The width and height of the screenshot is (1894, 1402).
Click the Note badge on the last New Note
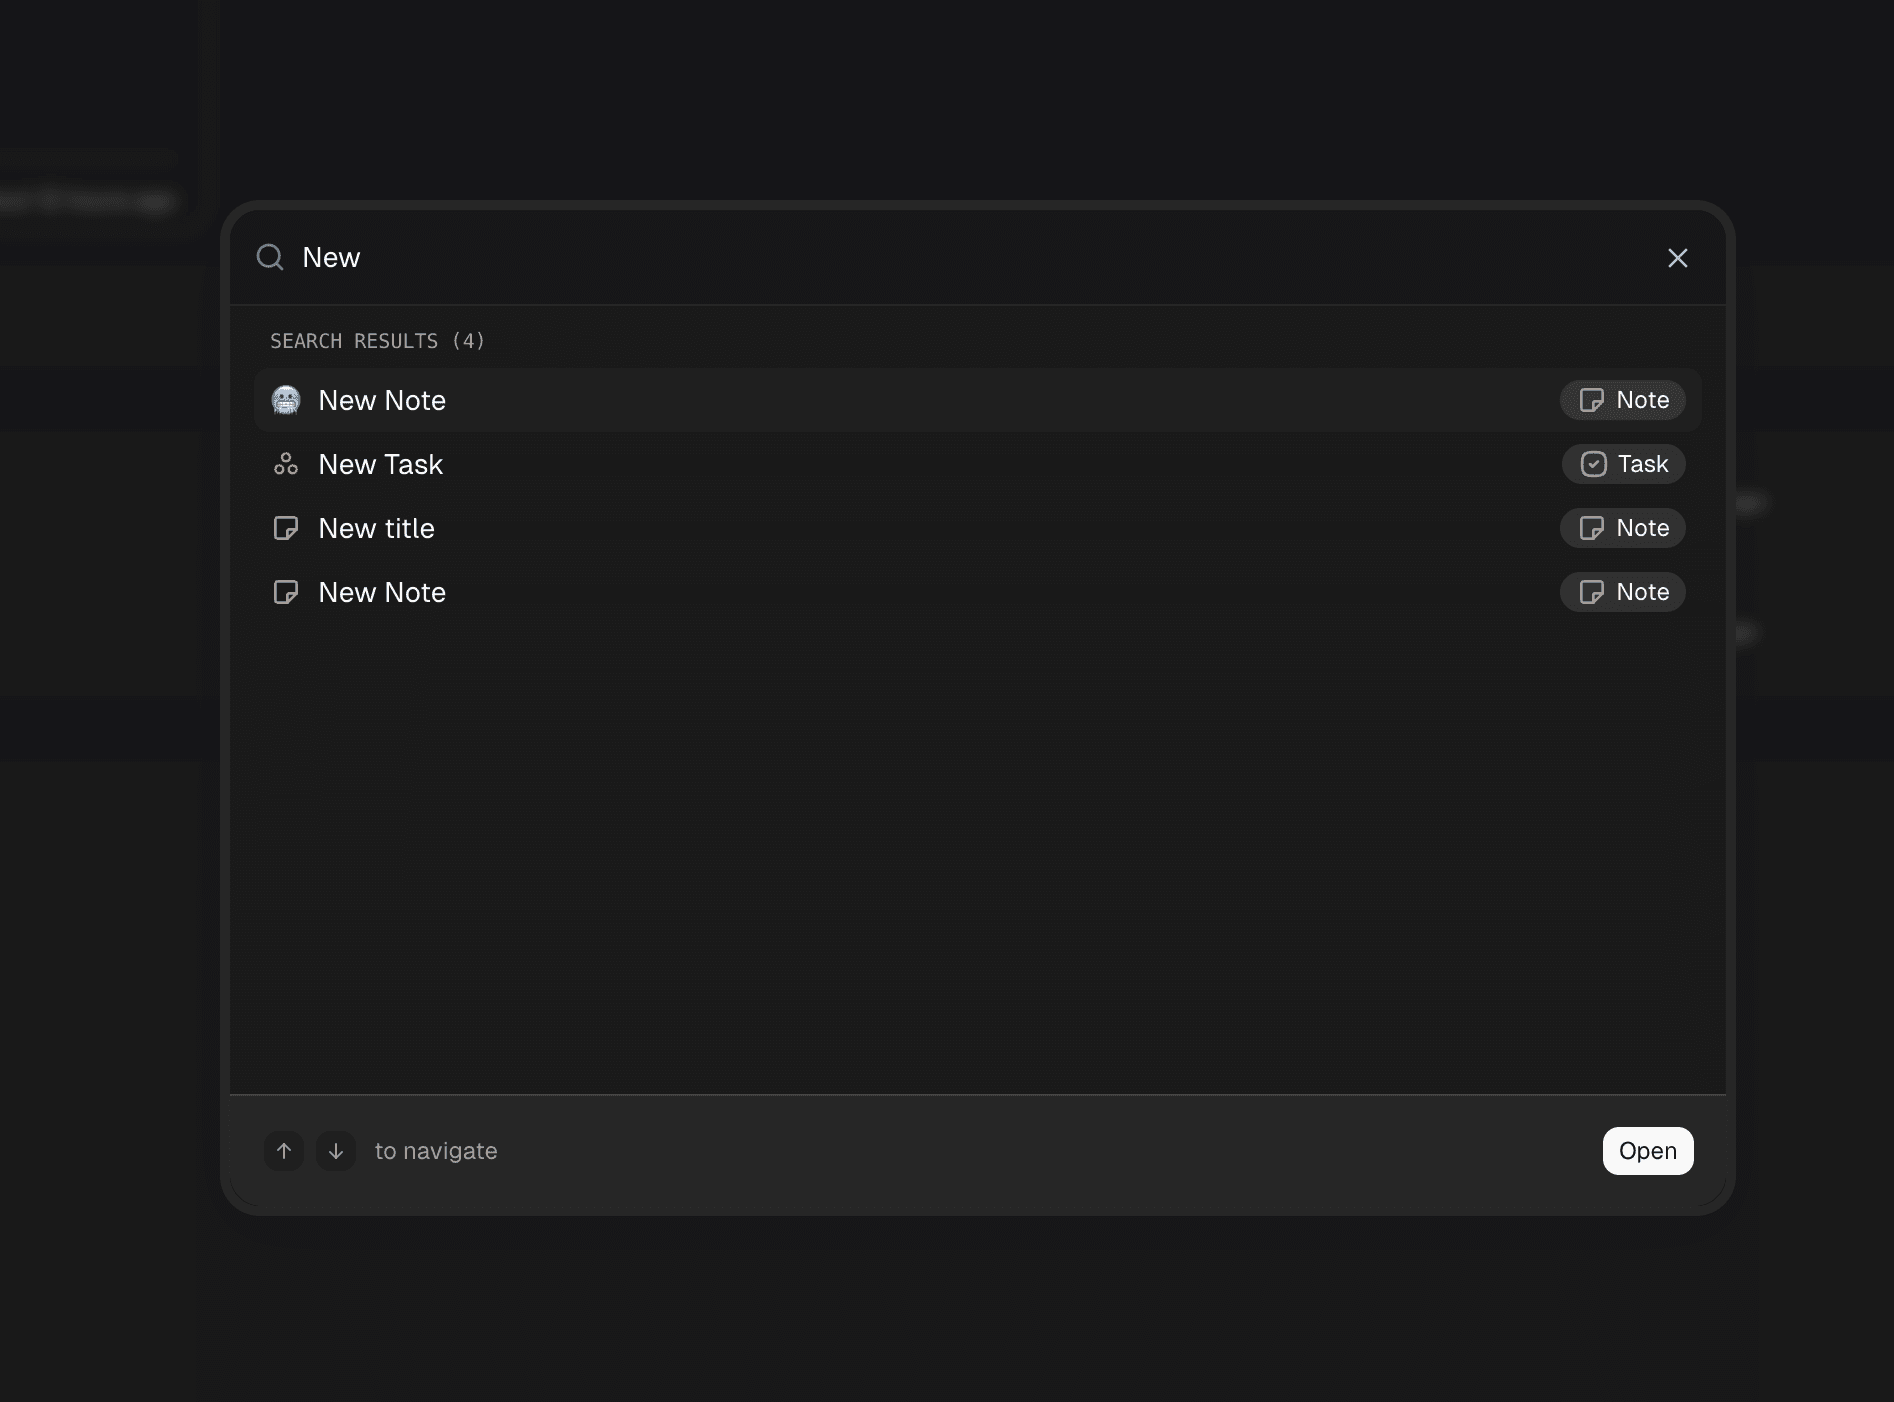coord(1621,592)
